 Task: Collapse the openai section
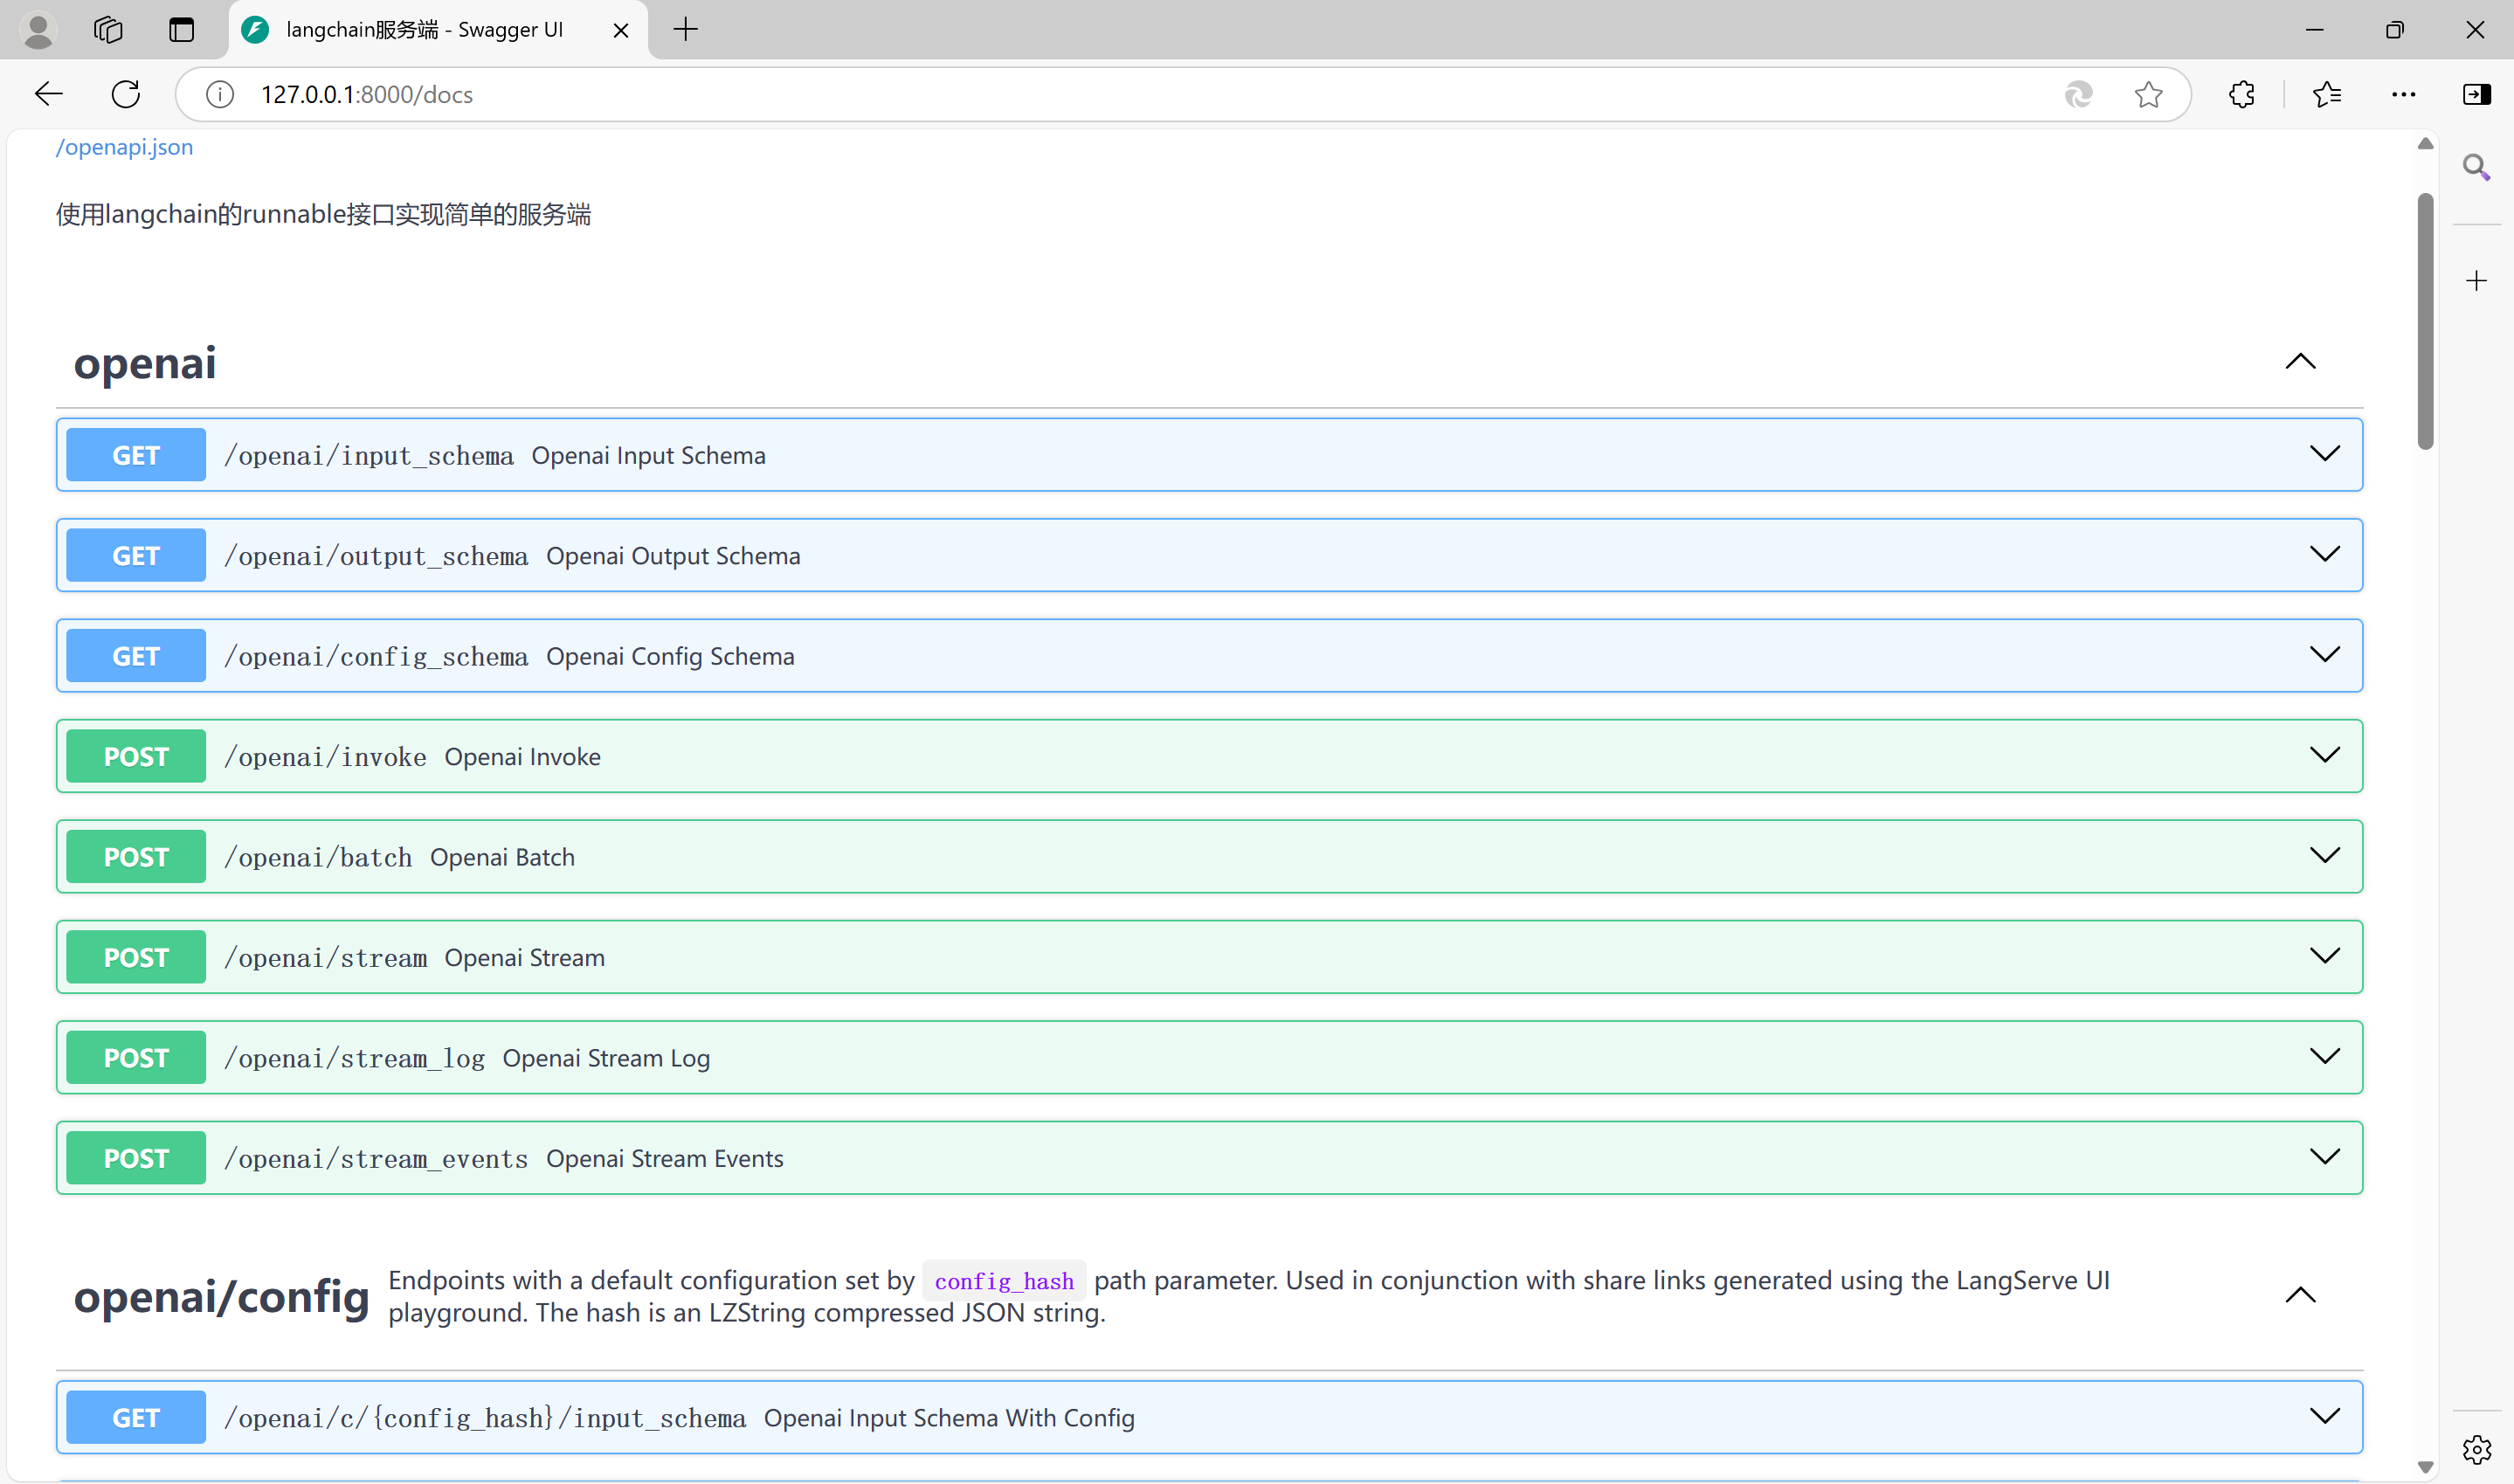tap(2300, 362)
